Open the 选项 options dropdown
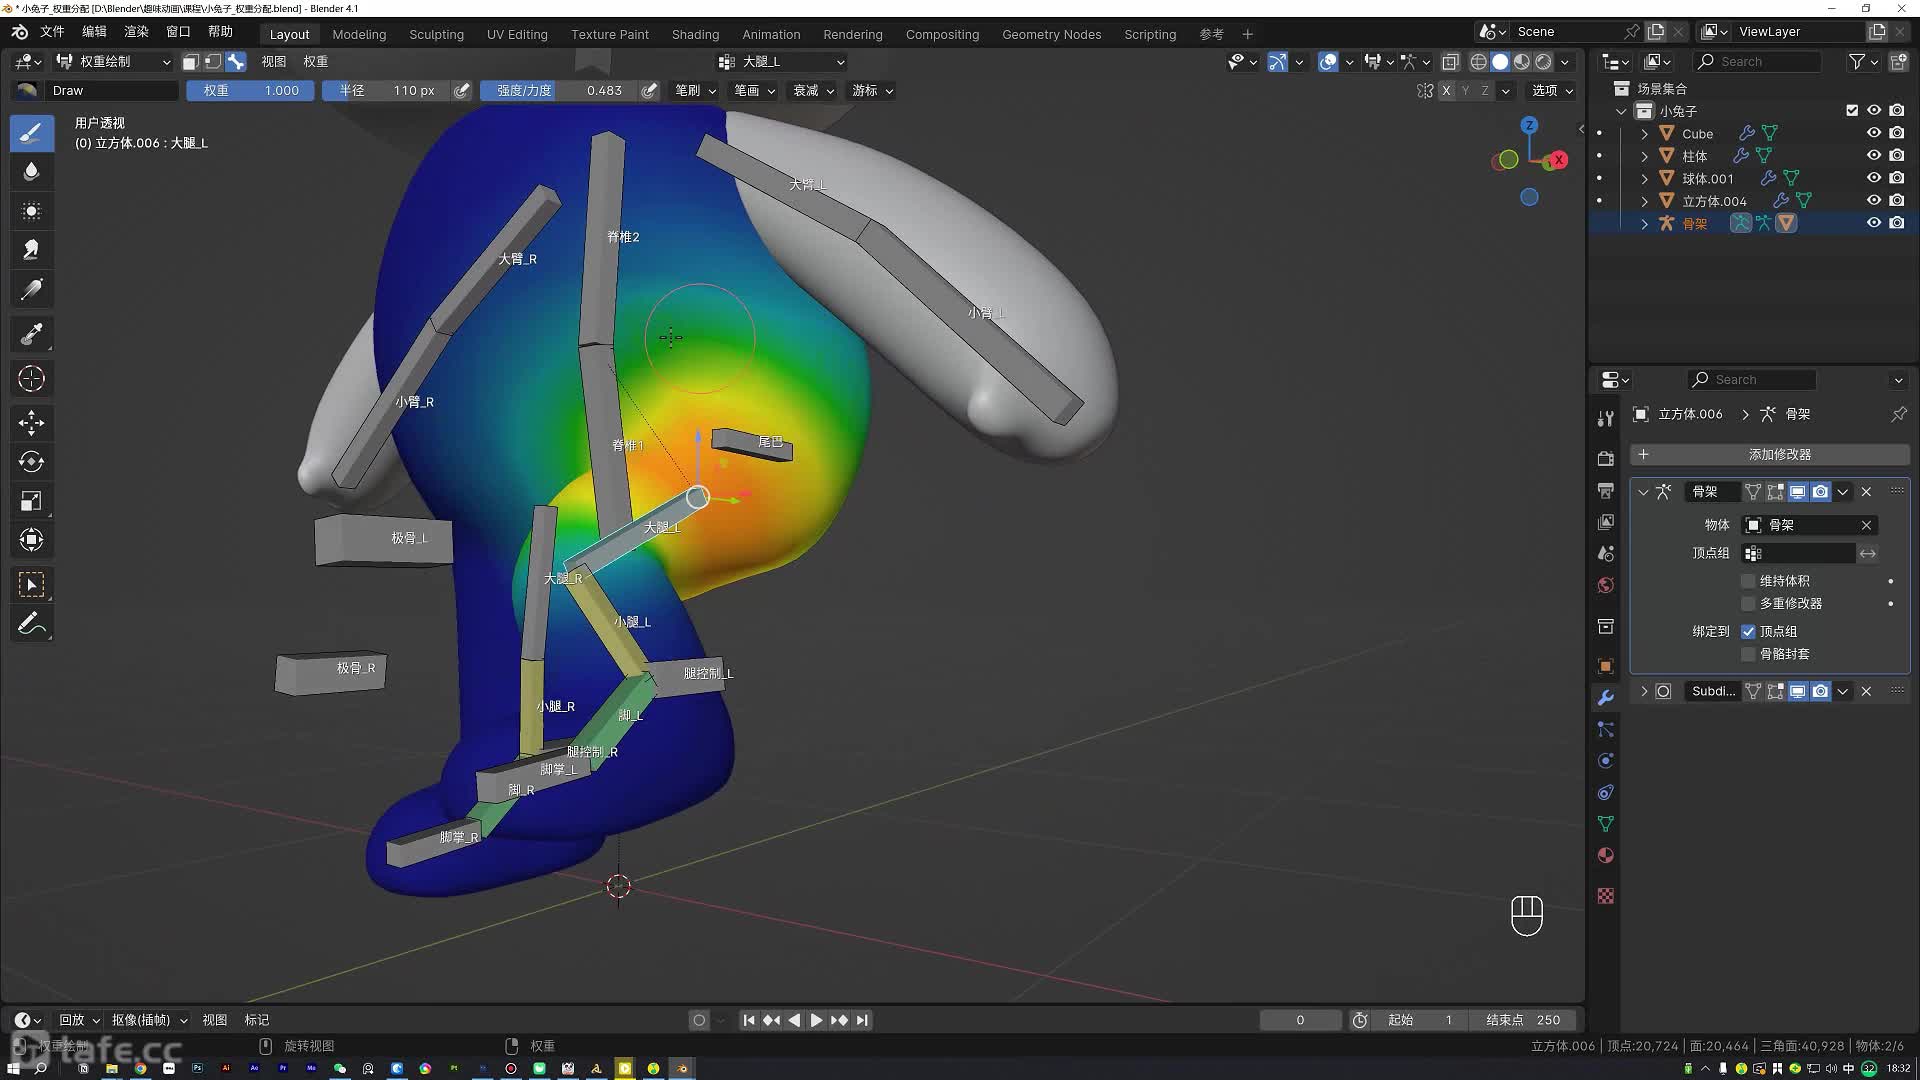The height and width of the screenshot is (1080, 1920). point(1553,91)
